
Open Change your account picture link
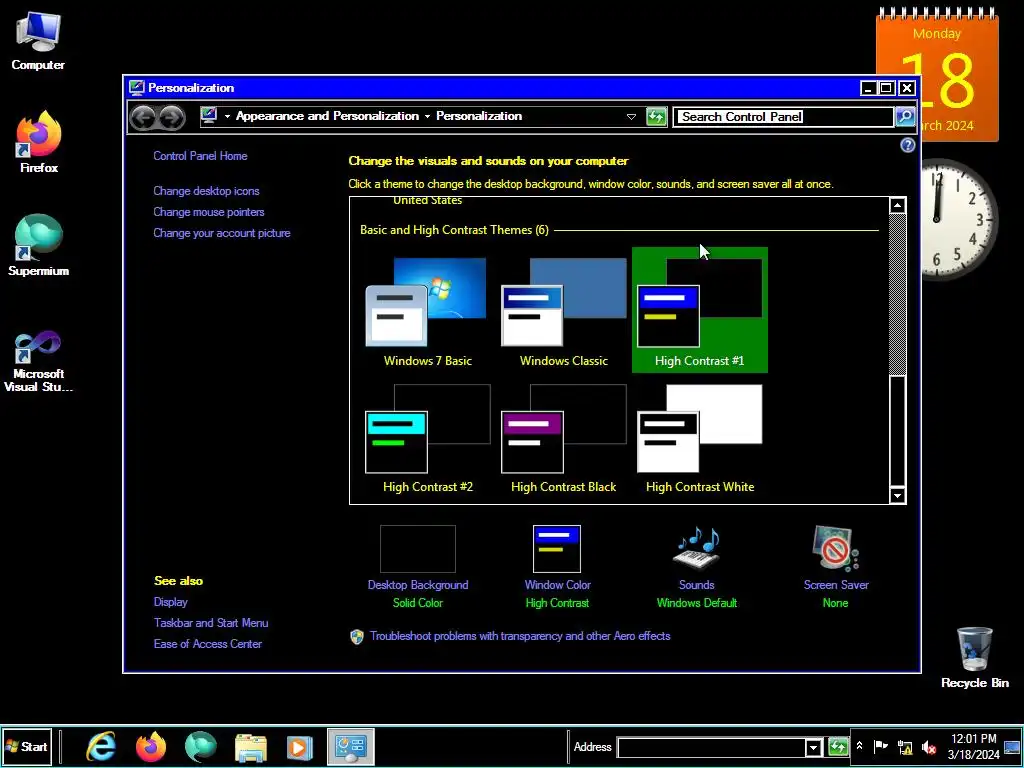click(x=221, y=233)
